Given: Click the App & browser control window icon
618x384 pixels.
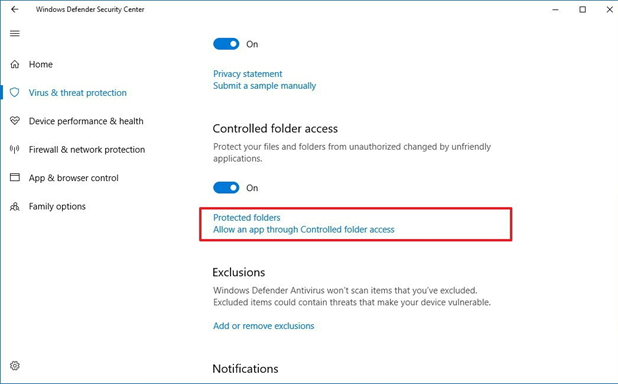Looking at the screenshot, I should click(15, 177).
